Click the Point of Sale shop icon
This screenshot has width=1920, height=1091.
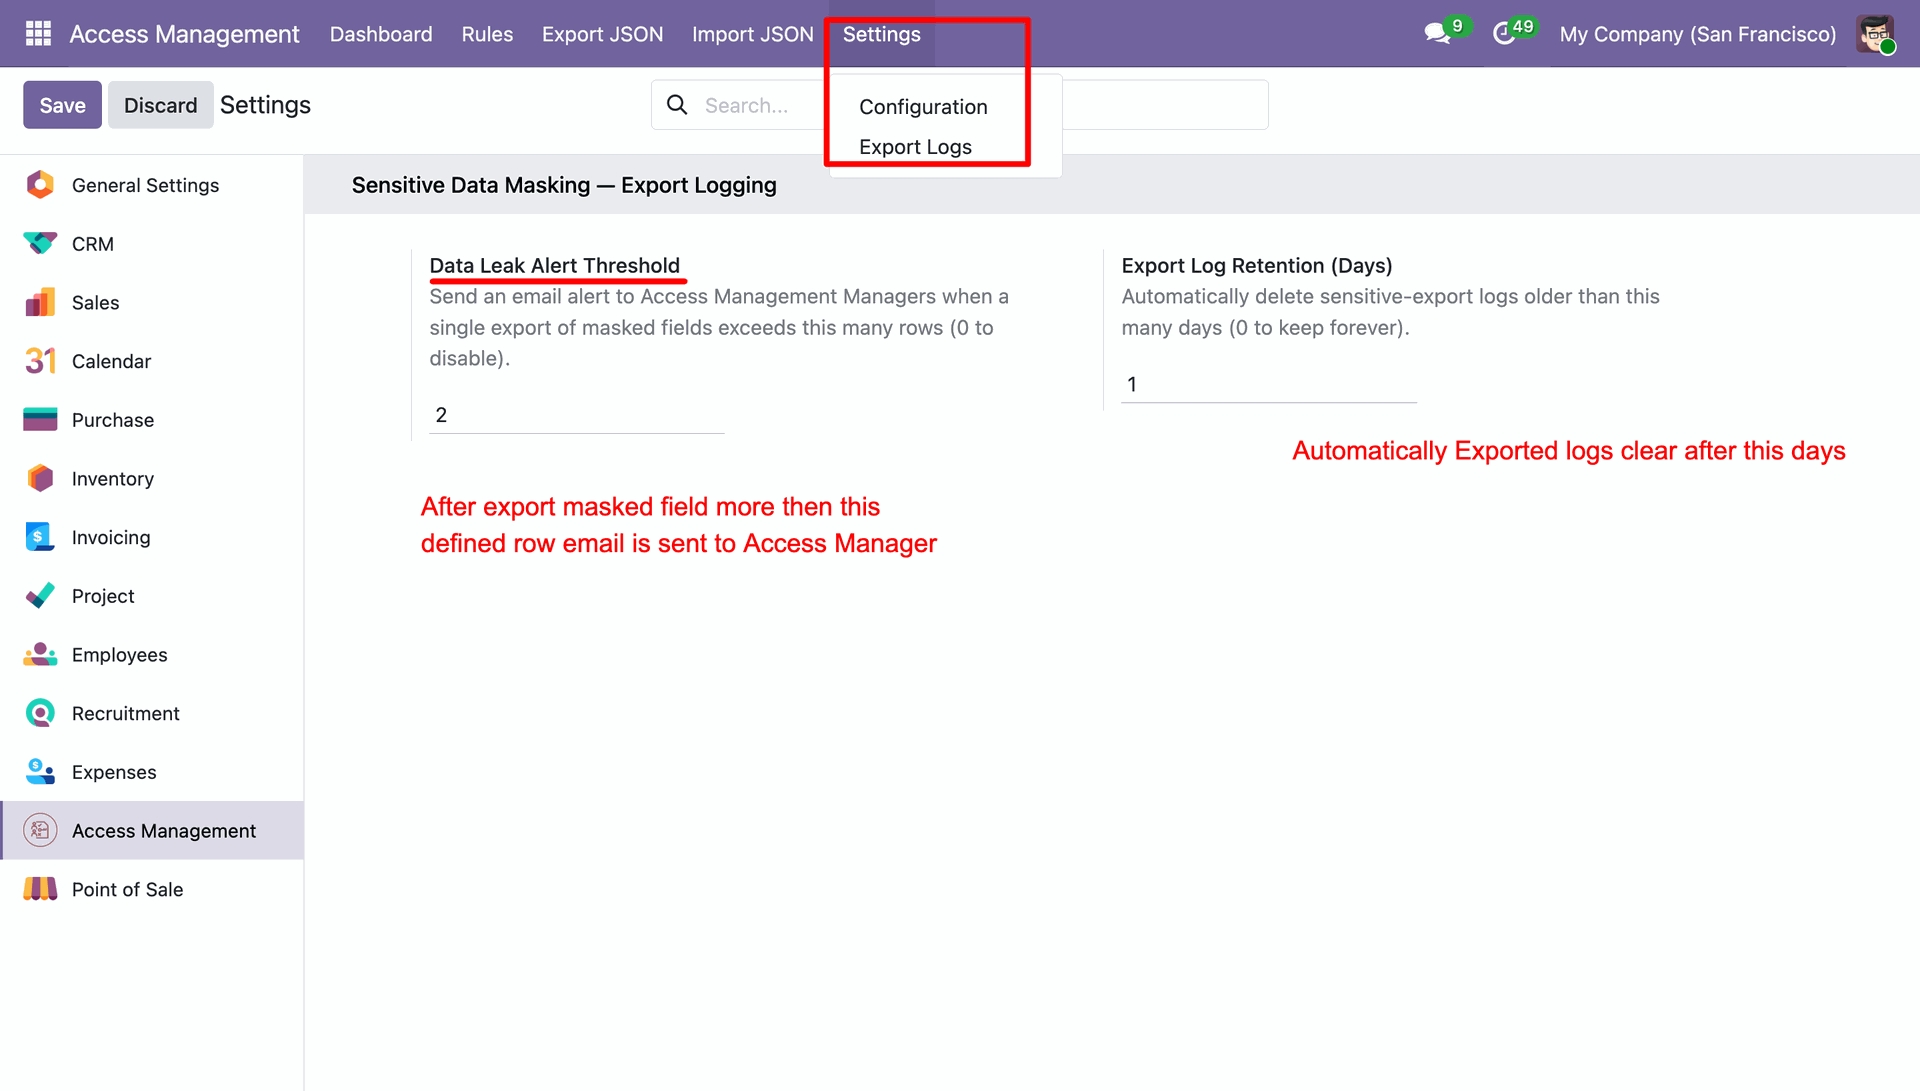[40, 889]
